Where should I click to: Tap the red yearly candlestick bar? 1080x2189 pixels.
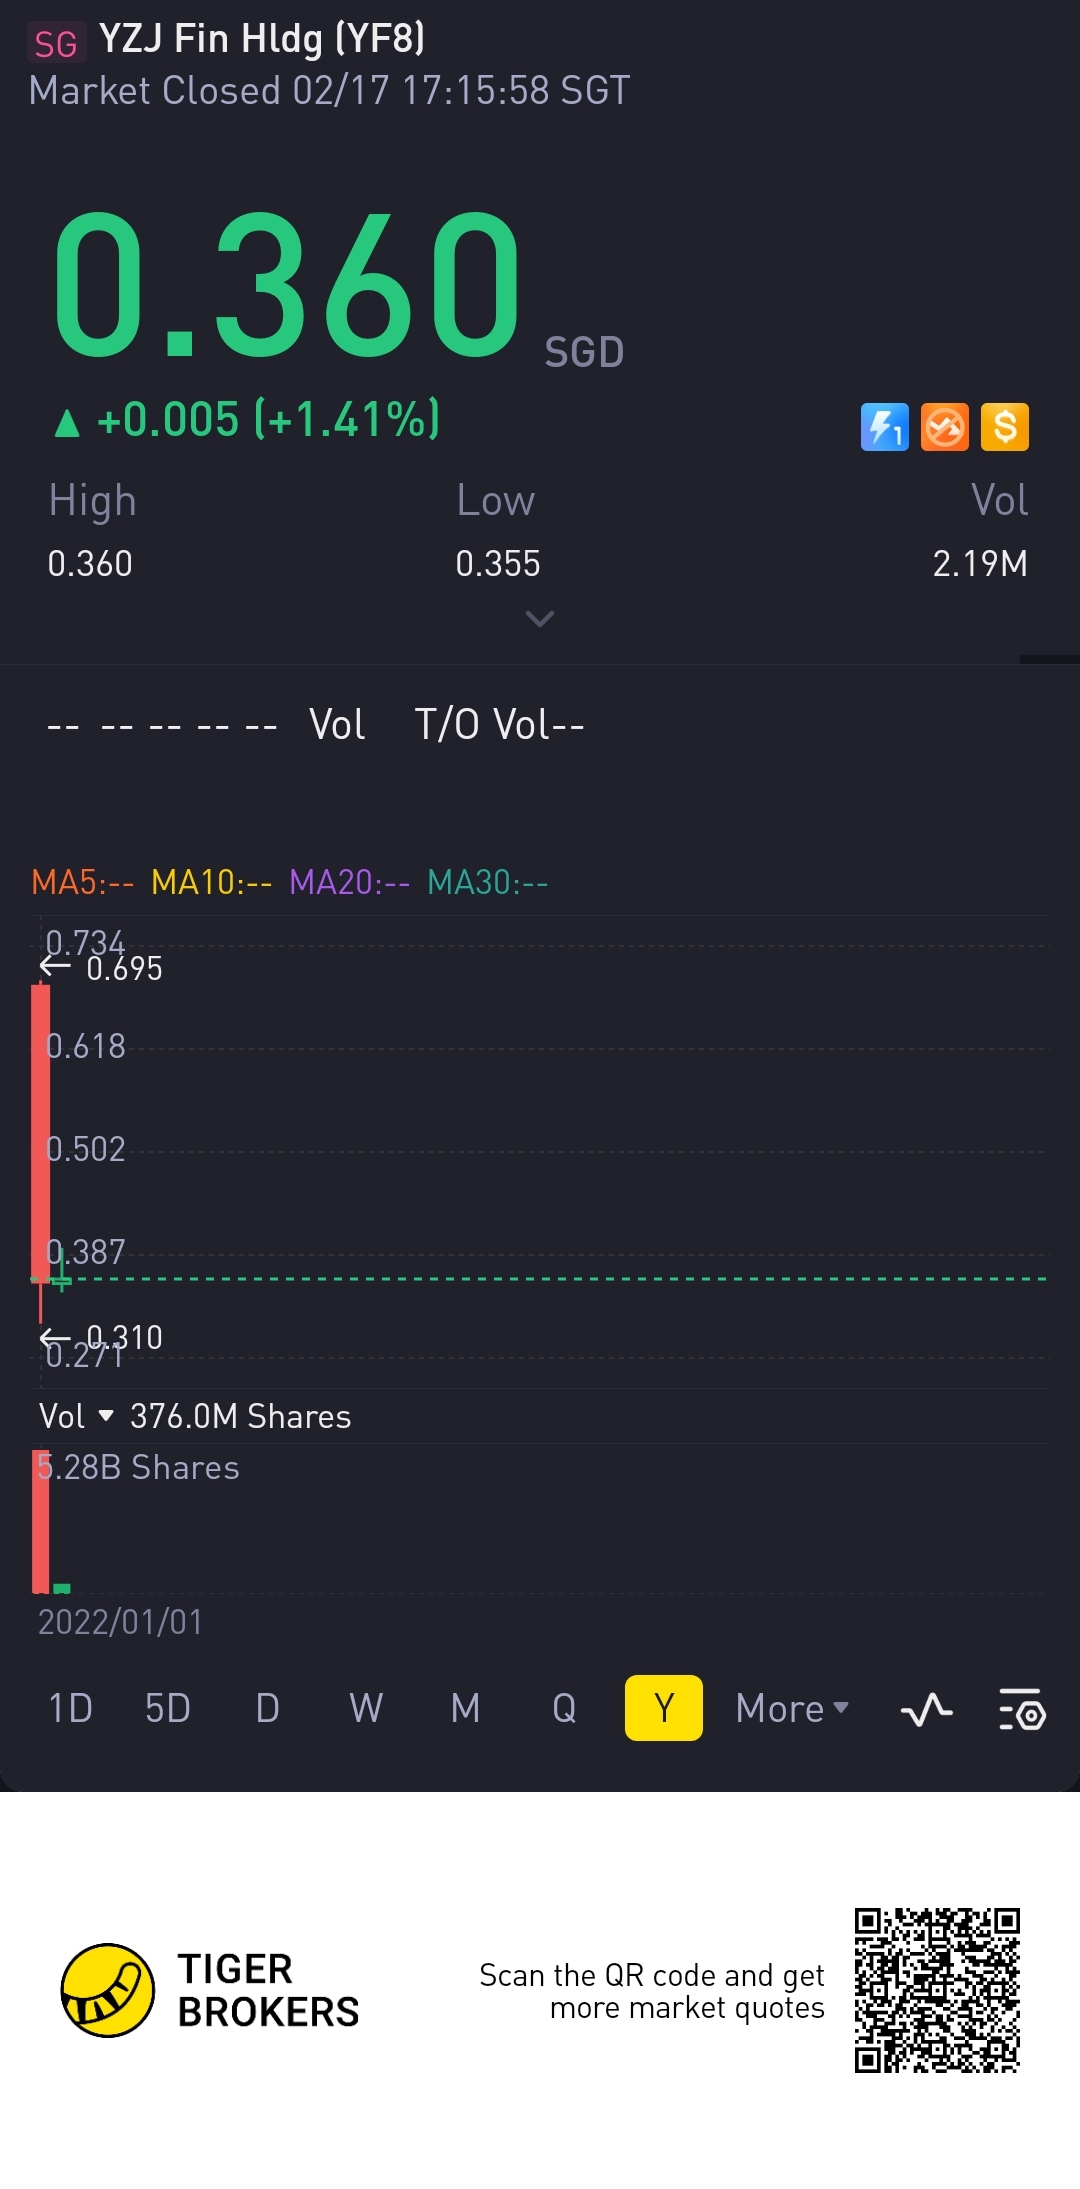[x=41, y=1132]
